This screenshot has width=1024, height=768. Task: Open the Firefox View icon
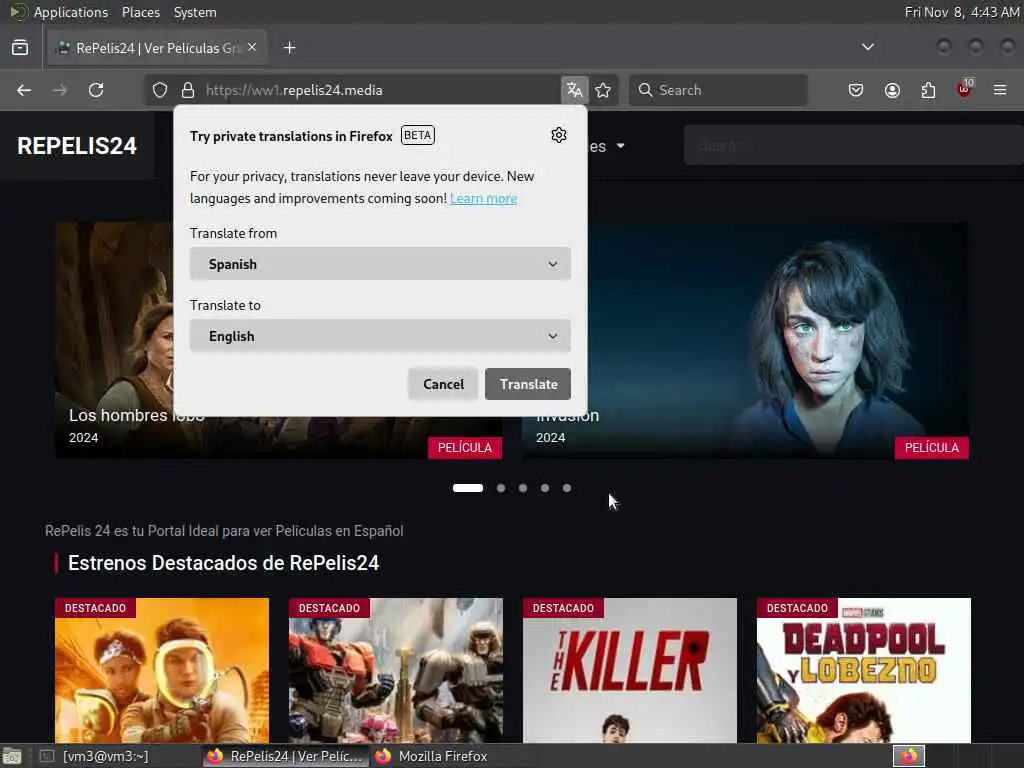point(20,48)
